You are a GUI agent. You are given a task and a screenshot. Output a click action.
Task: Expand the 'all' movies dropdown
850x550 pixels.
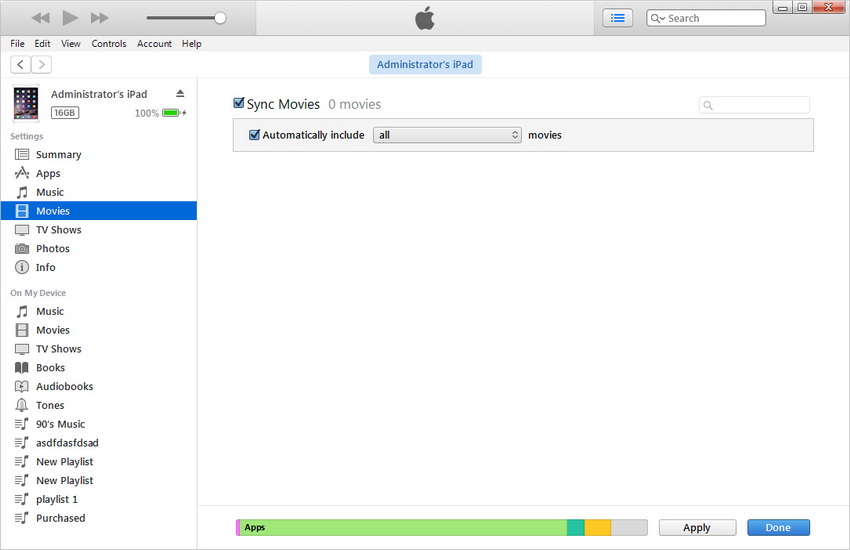447,135
